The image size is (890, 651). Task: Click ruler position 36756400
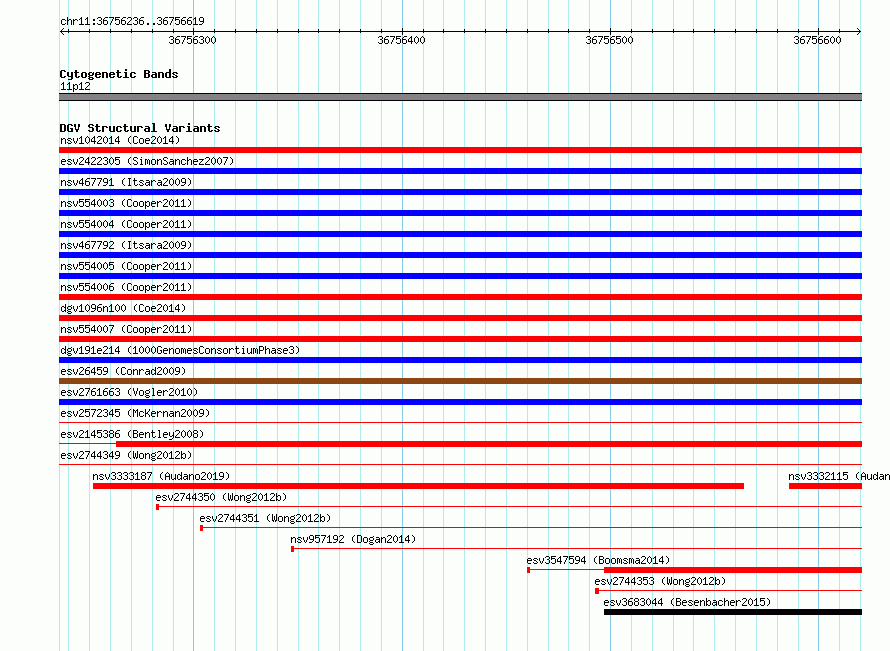click(401, 40)
